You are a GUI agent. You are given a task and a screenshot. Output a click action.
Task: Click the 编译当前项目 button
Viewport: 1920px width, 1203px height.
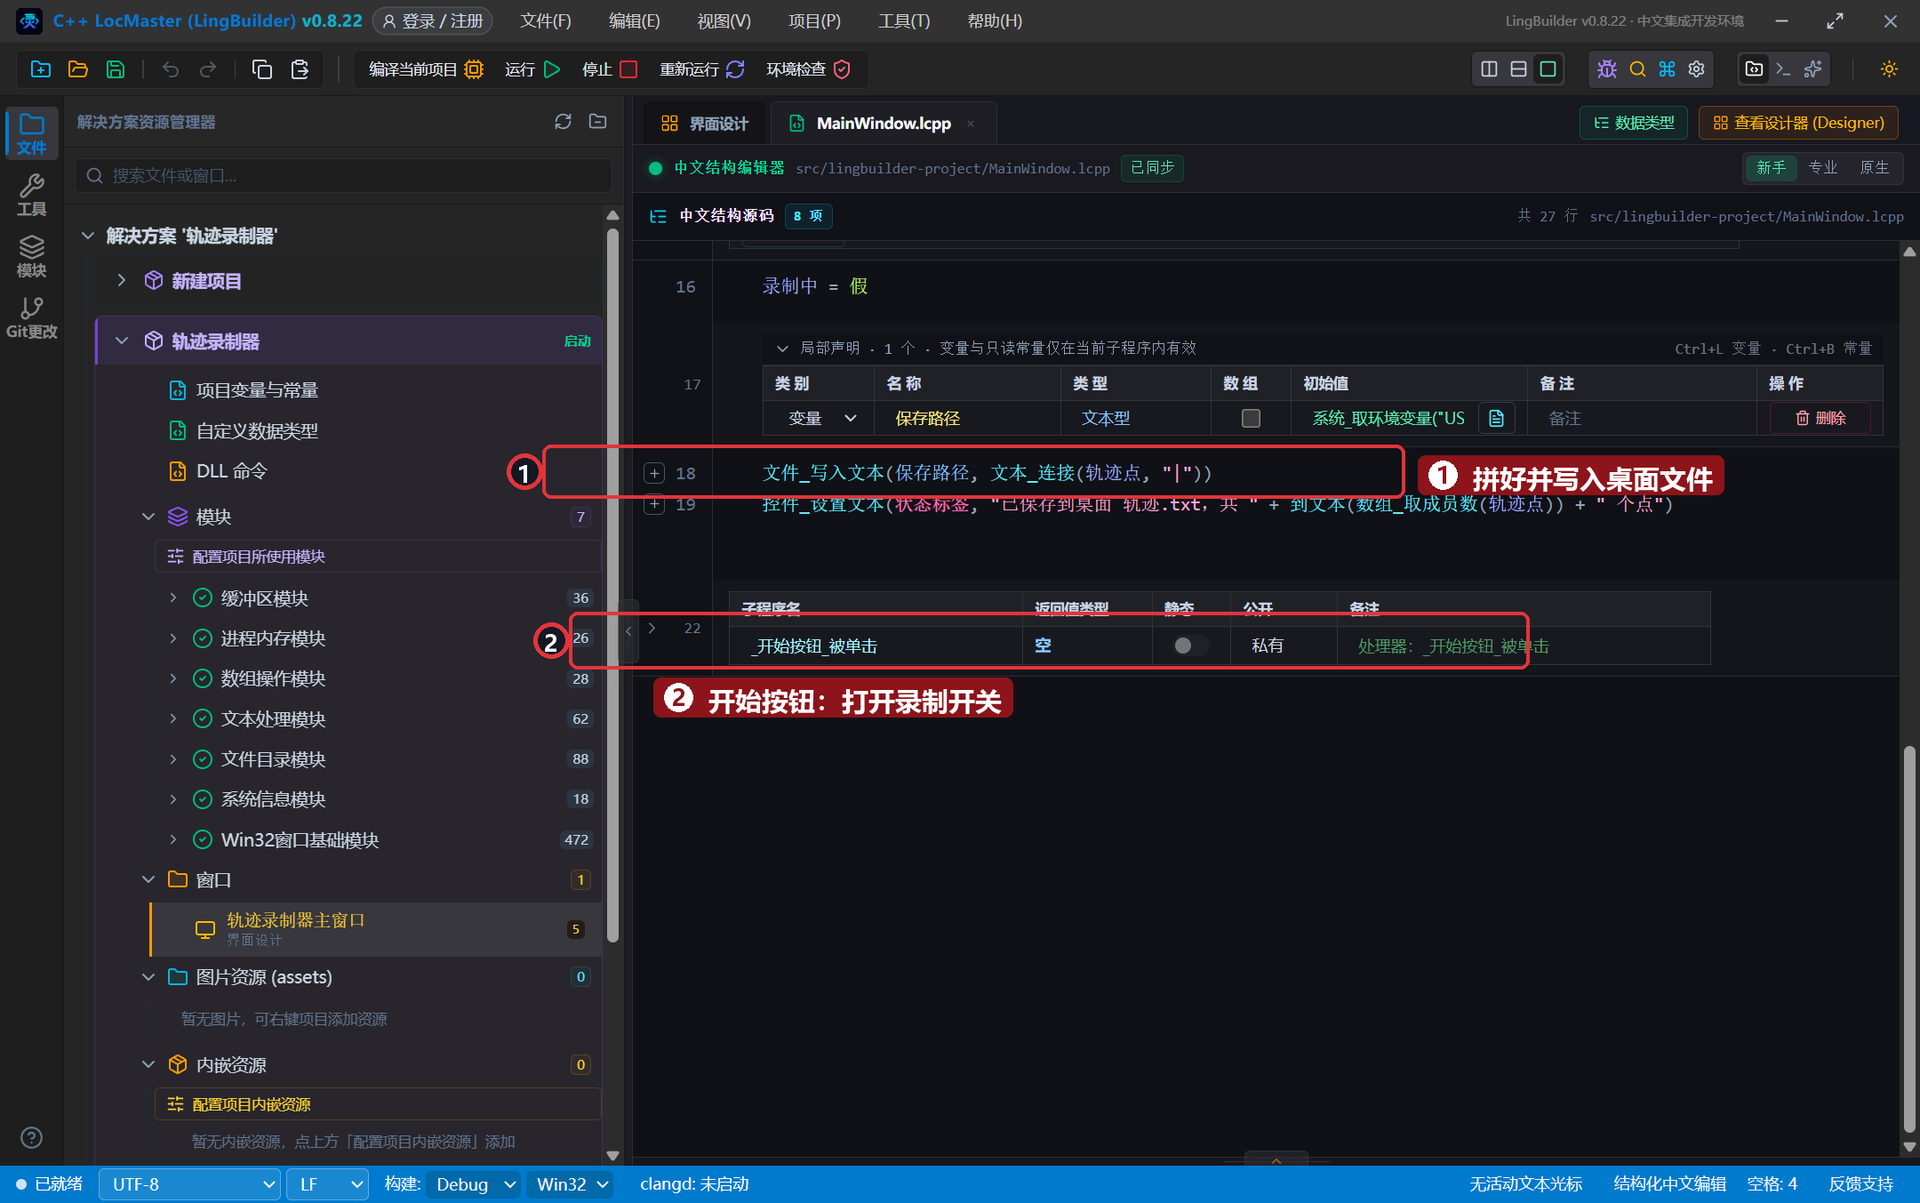coord(426,69)
